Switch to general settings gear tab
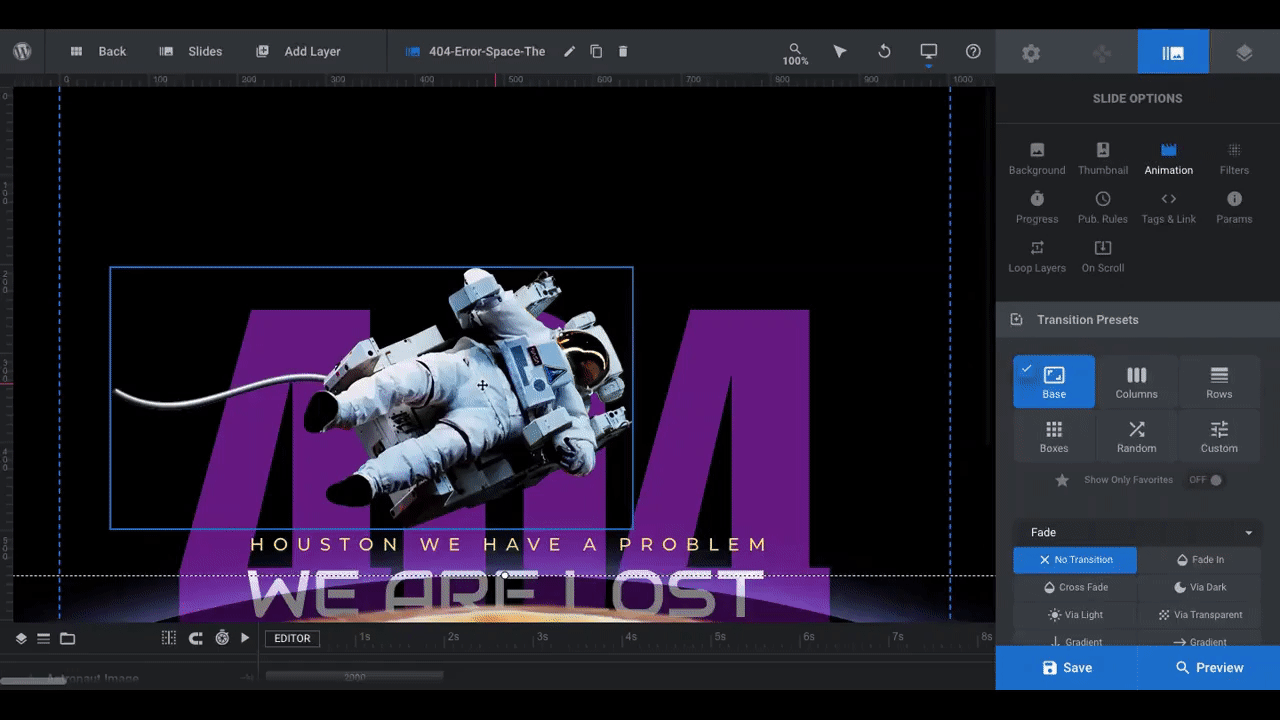Viewport: 1280px width, 720px height. (x=1031, y=53)
